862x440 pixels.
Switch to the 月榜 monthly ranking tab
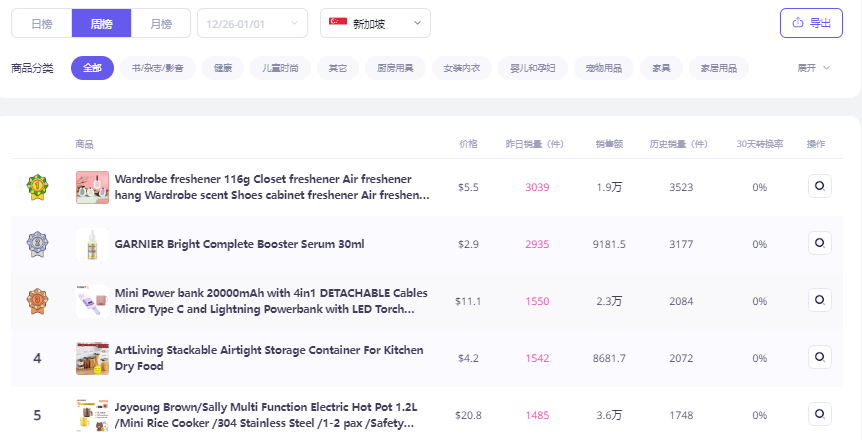point(161,24)
